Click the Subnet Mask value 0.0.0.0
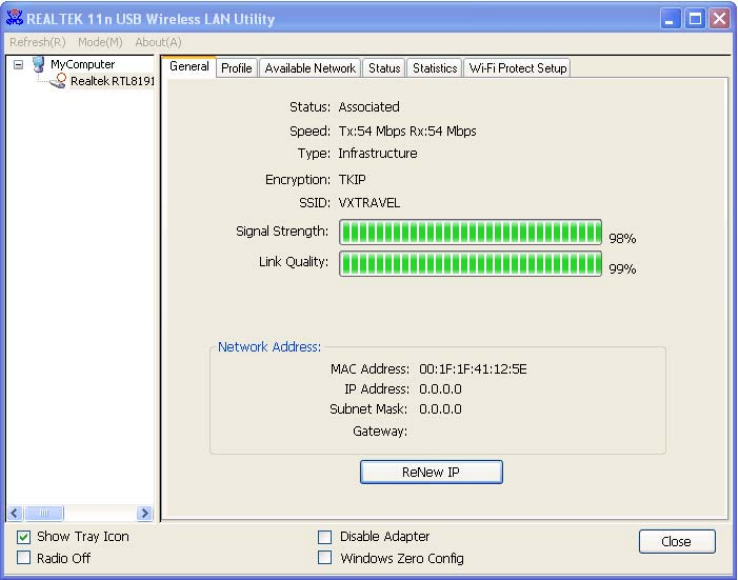The height and width of the screenshot is (580, 738). coord(441,409)
